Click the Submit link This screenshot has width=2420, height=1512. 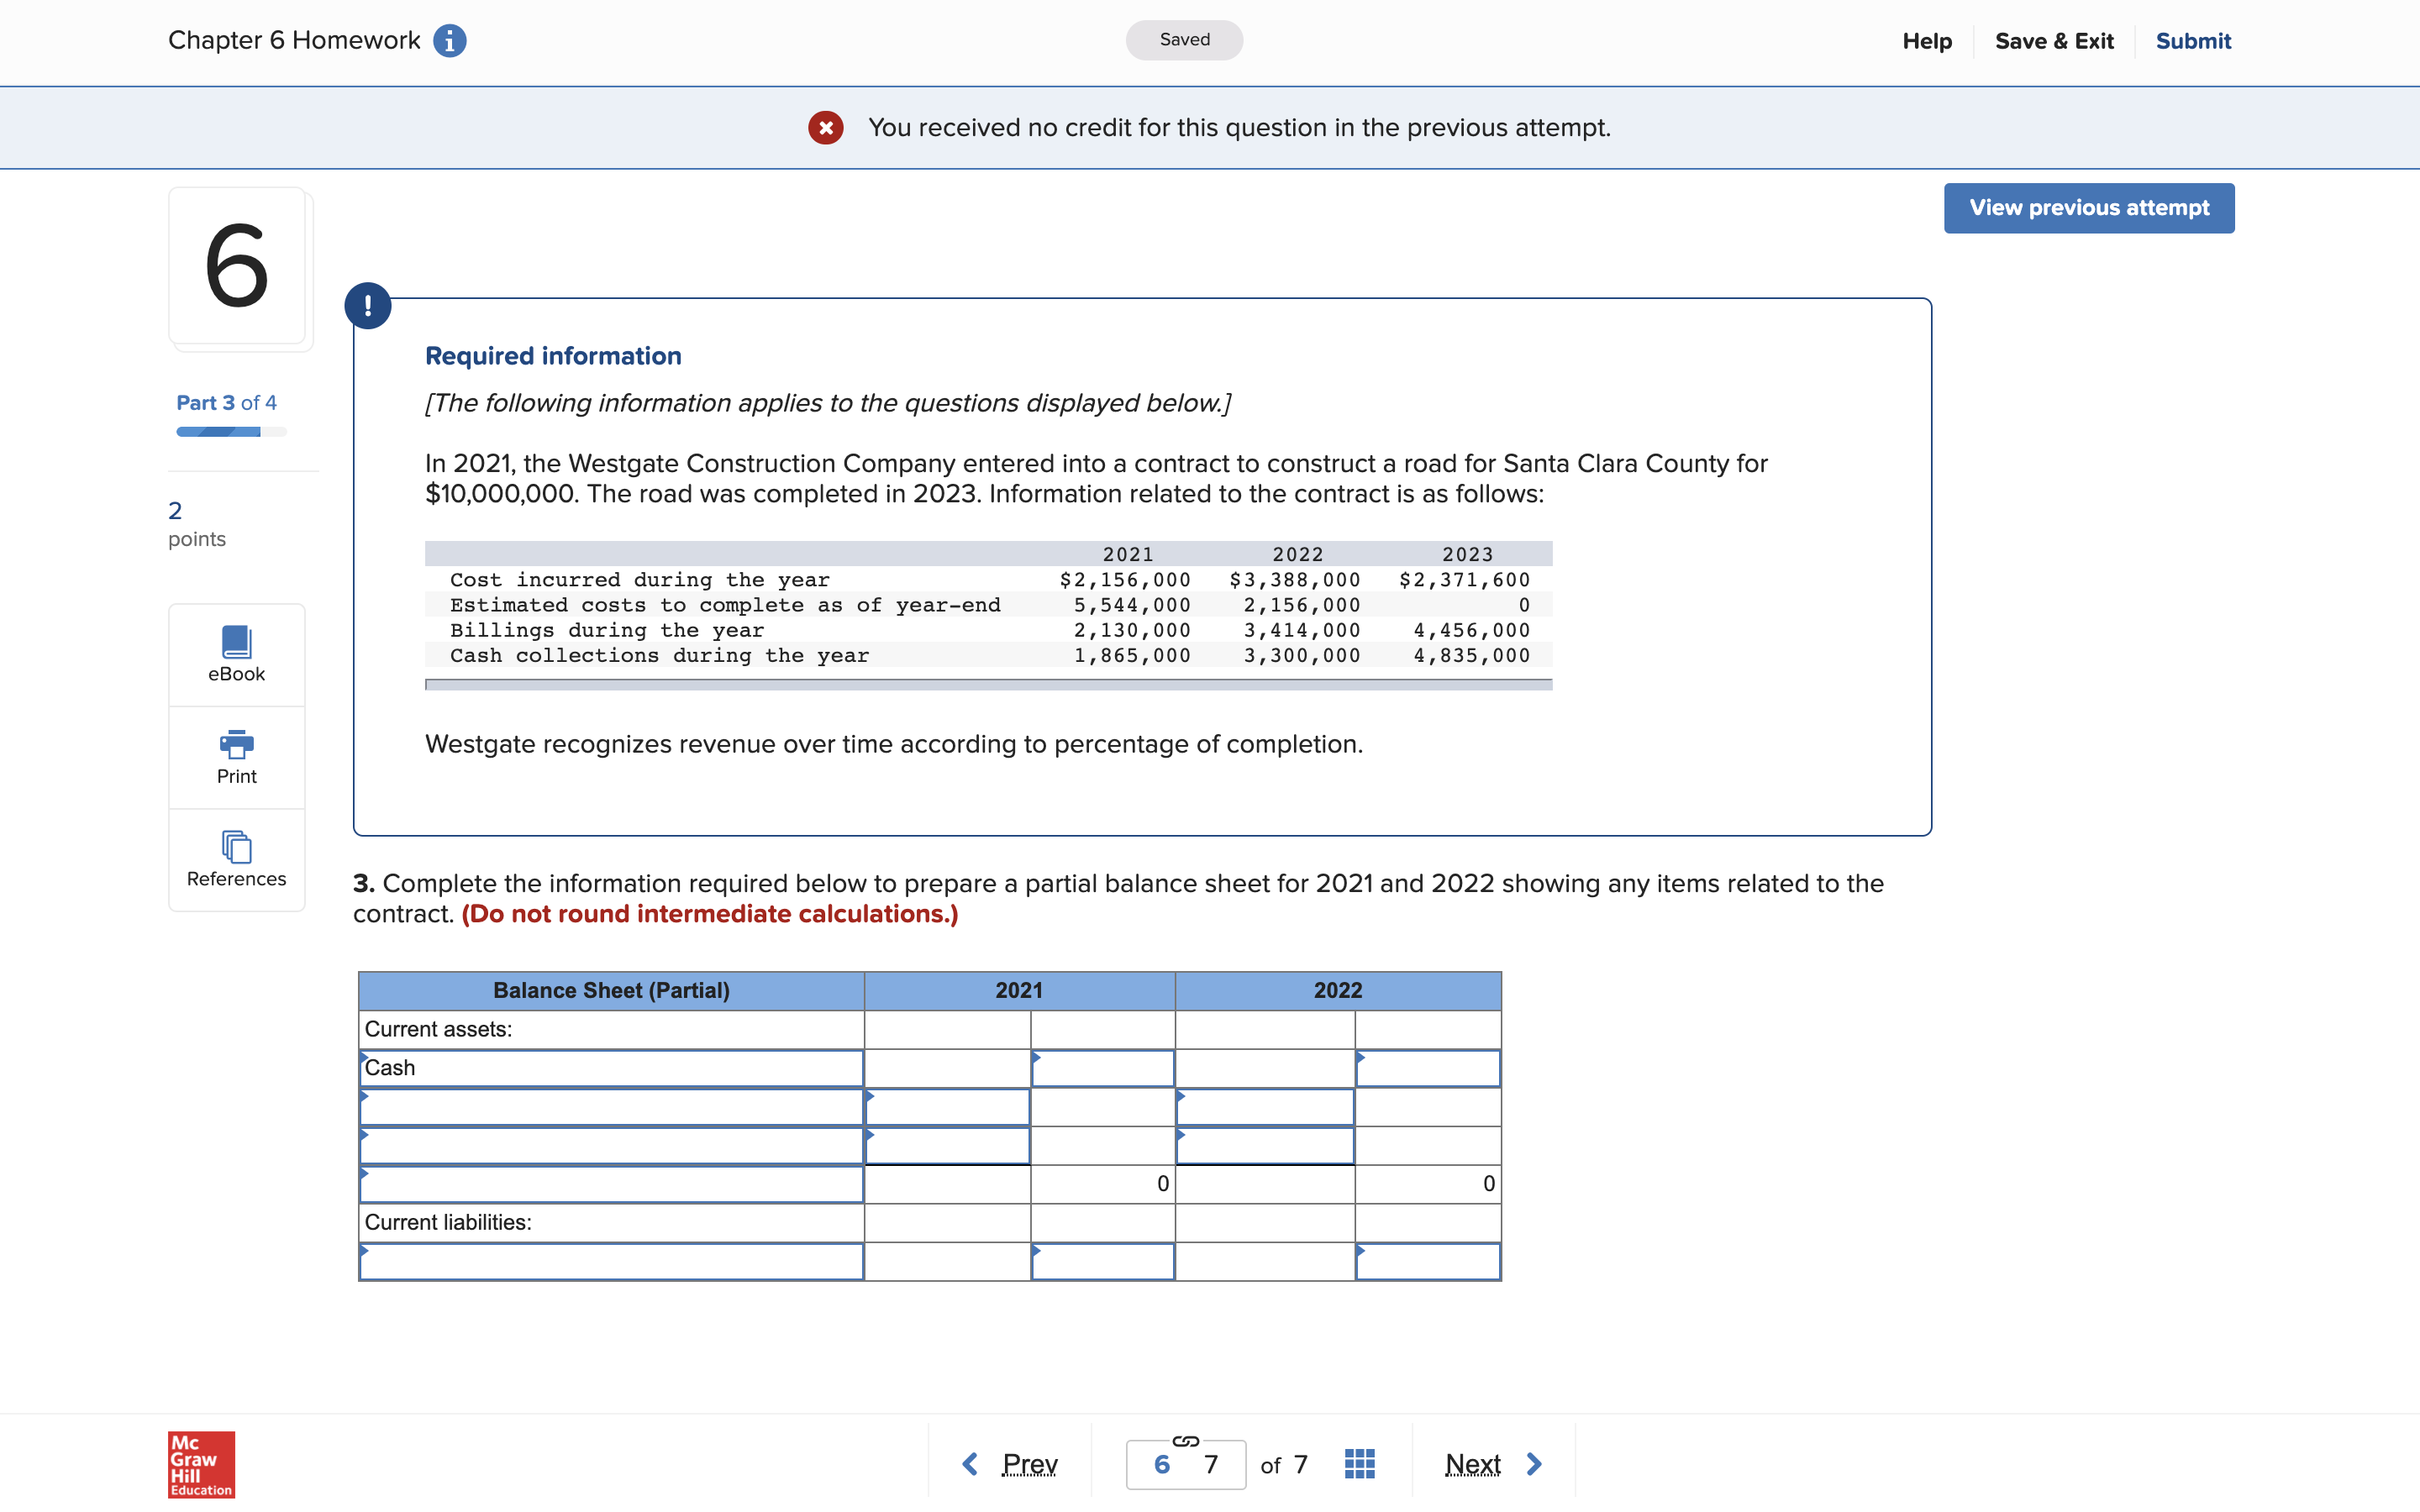(x=2192, y=41)
